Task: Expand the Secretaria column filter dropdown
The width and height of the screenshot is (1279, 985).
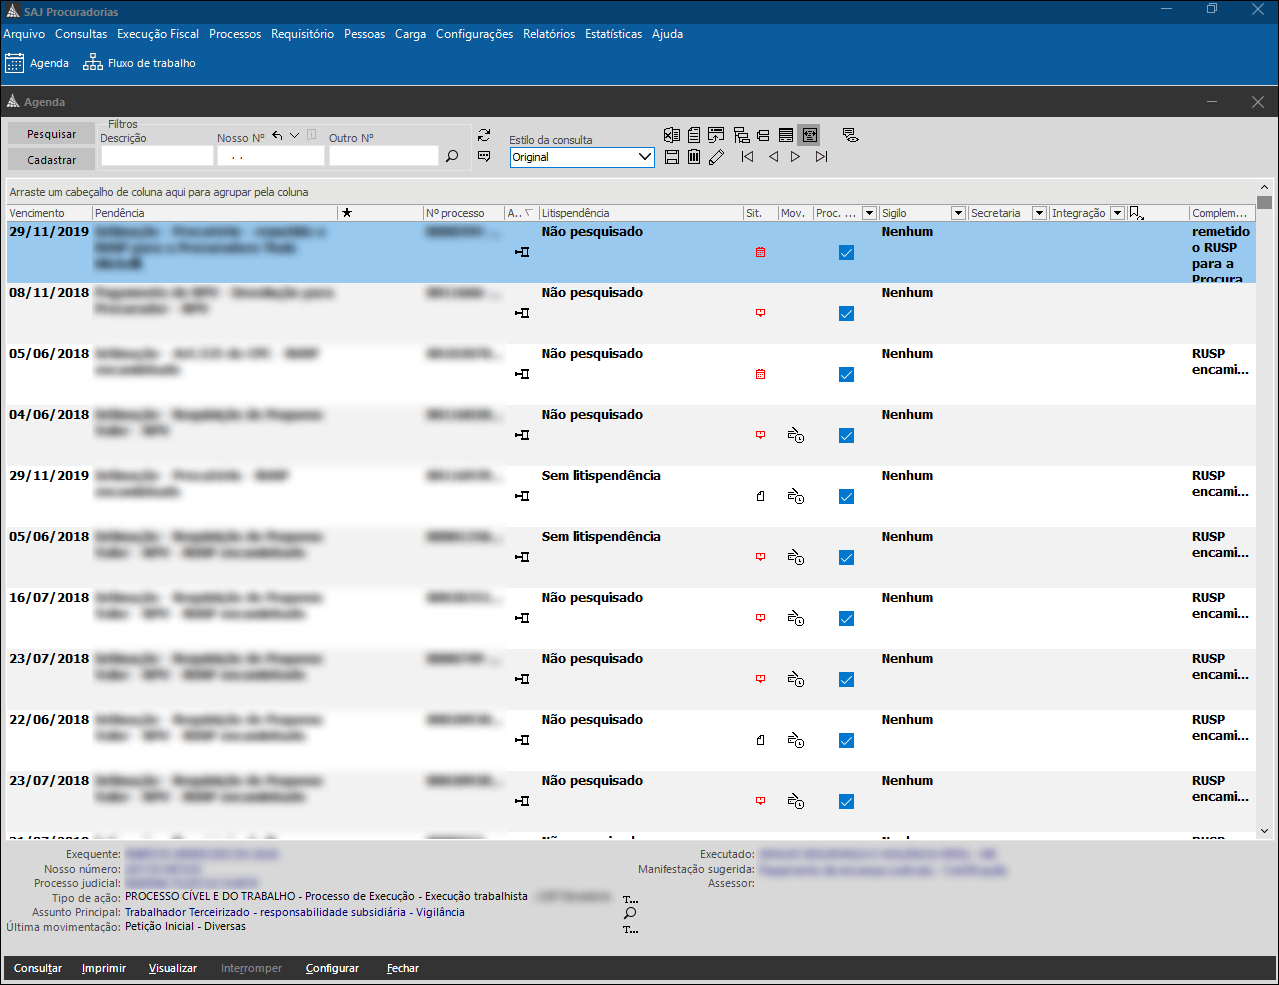Action: tap(1039, 213)
